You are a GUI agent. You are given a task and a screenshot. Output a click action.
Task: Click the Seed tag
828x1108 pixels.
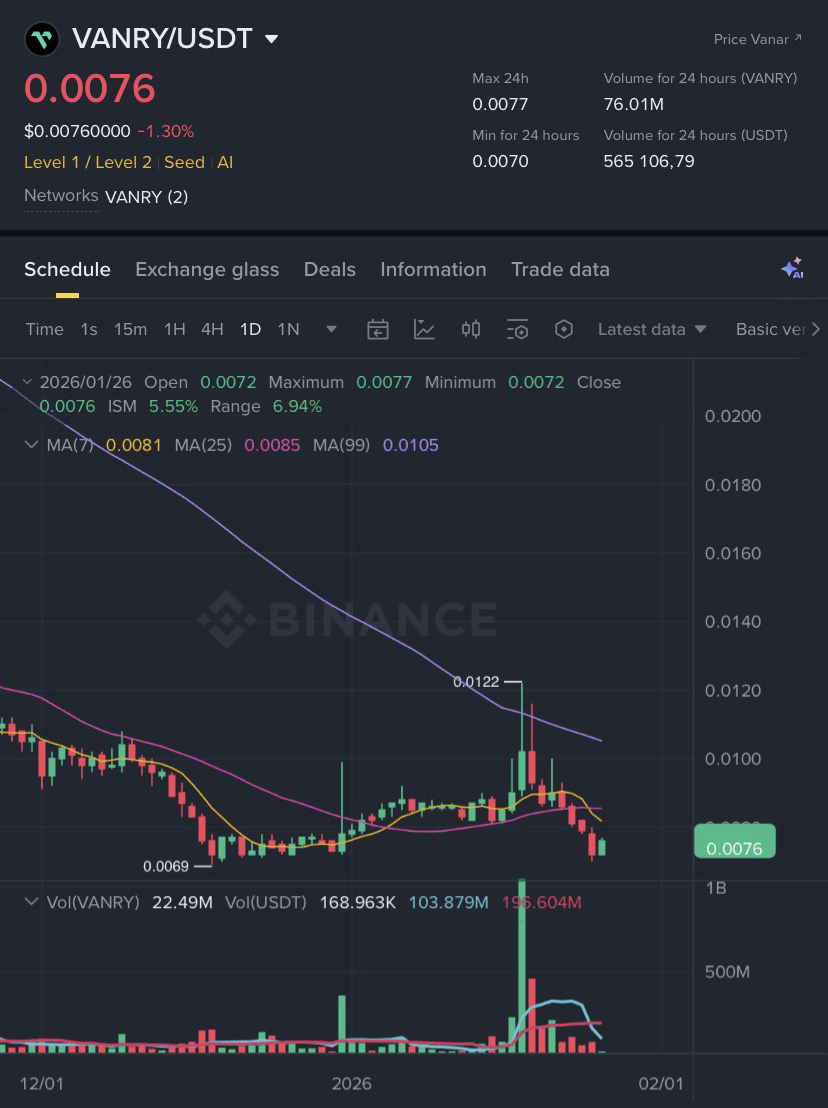[x=184, y=163]
